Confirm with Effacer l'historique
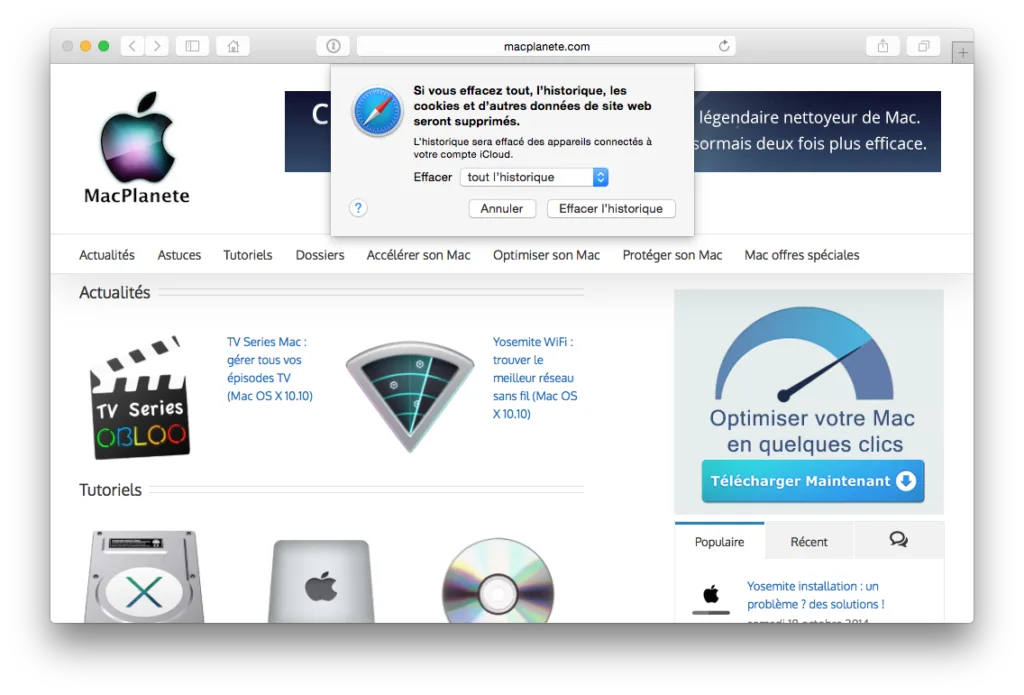1024x695 pixels. point(611,208)
